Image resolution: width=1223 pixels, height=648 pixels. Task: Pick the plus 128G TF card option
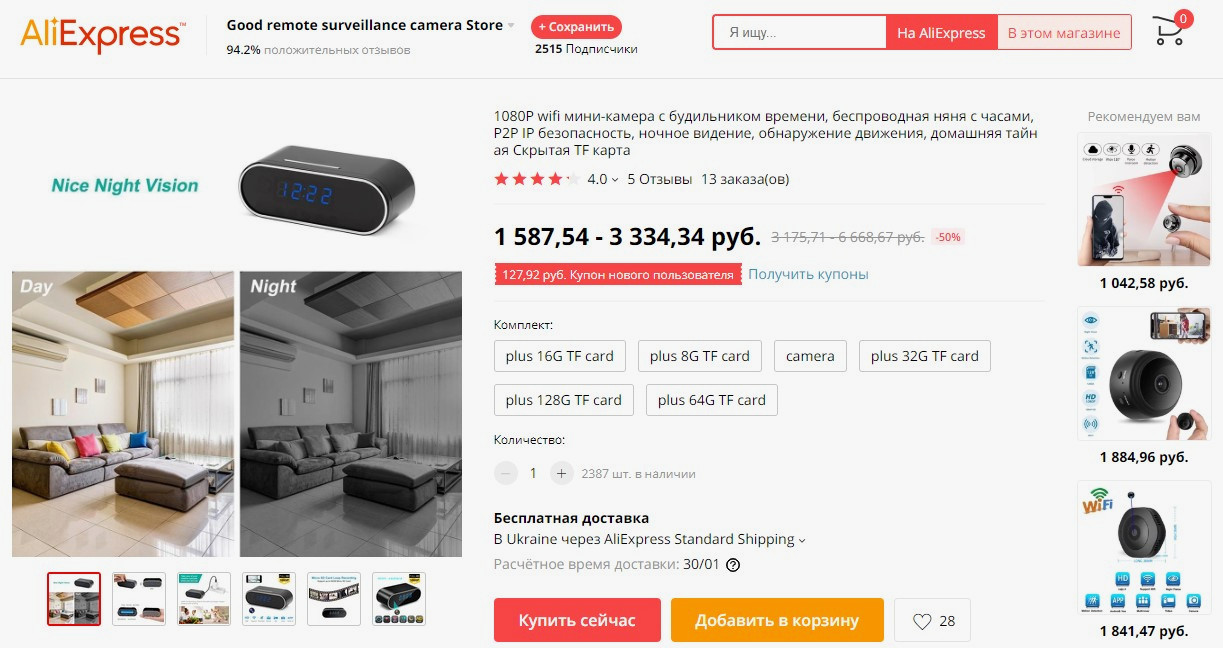(x=564, y=400)
